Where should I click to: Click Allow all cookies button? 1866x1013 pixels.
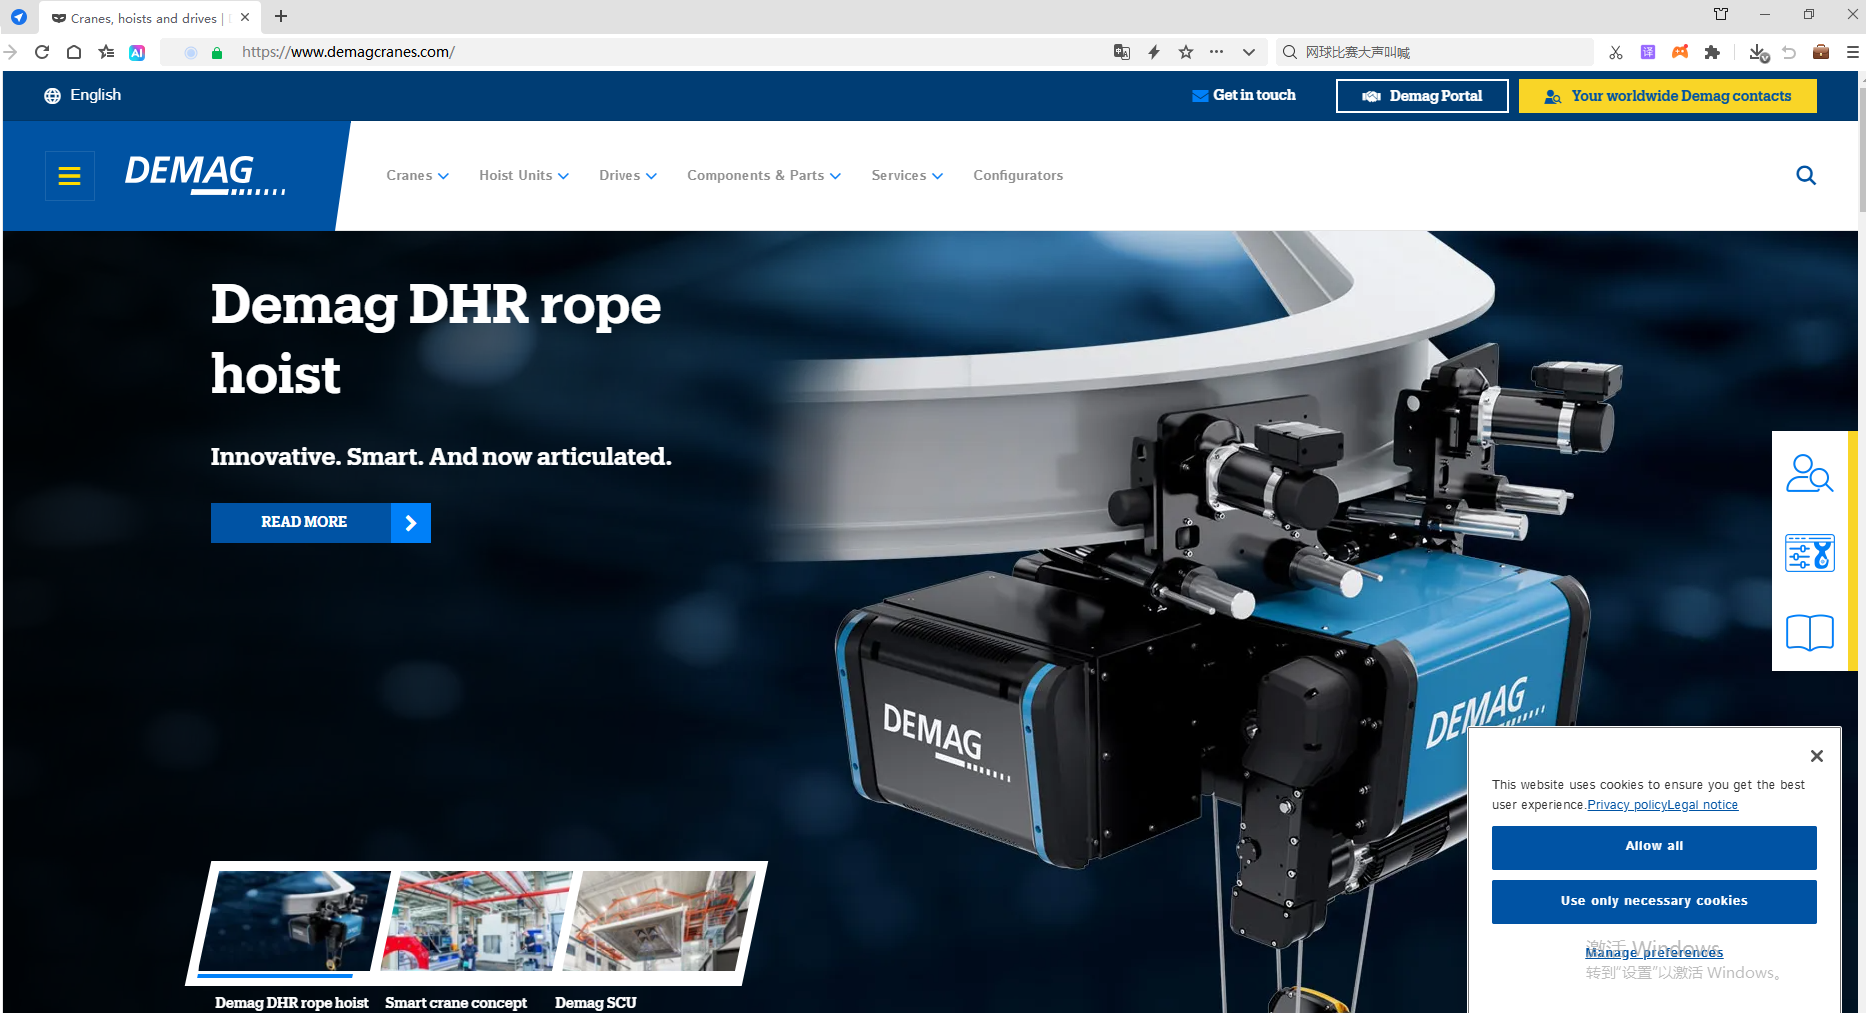[1653, 847]
